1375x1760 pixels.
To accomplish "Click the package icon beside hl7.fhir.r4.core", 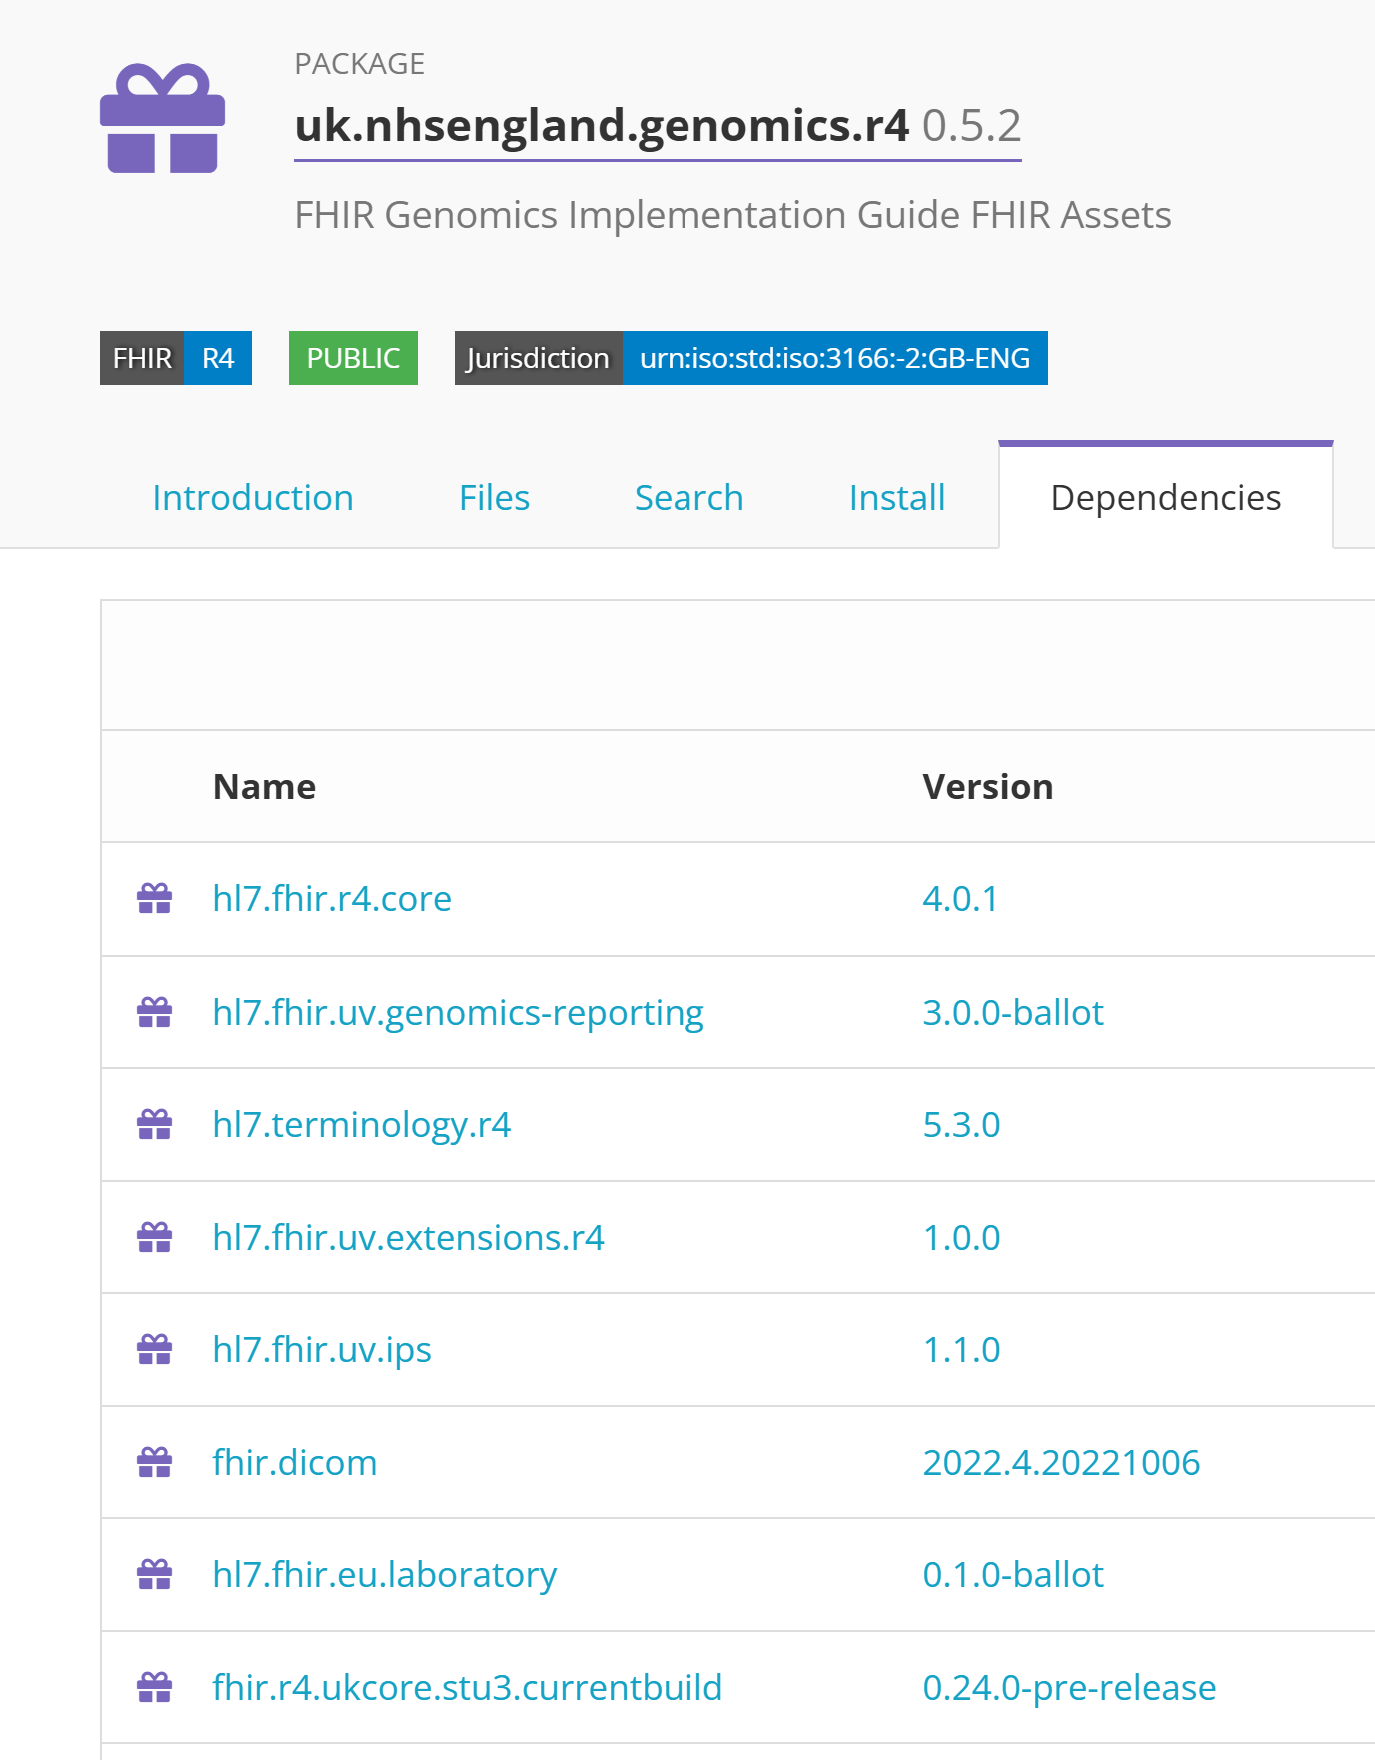I will (x=154, y=899).
